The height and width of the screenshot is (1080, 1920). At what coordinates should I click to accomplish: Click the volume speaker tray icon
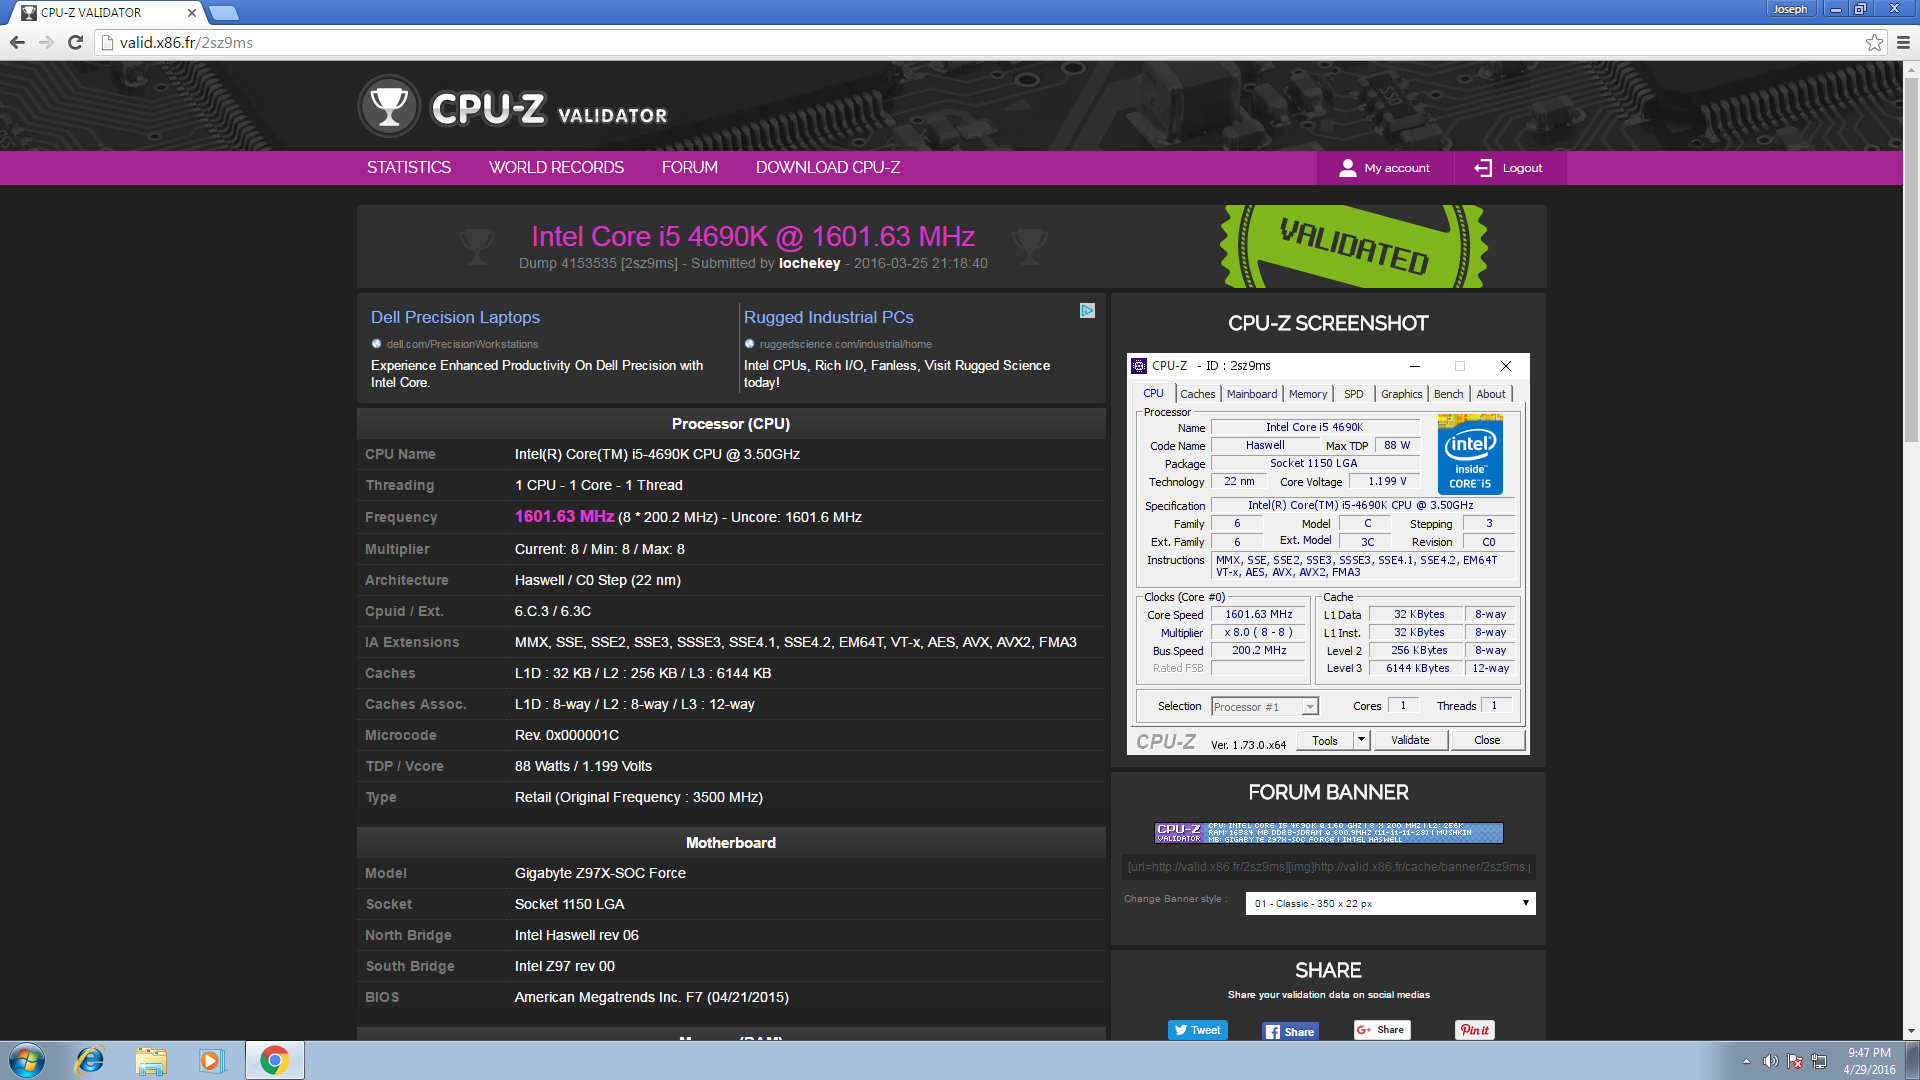click(1770, 1061)
